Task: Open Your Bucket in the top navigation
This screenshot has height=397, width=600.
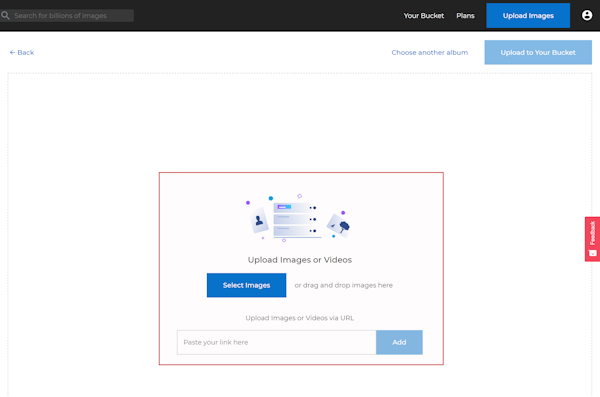Action: pyautogui.click(x=424, y=16)
